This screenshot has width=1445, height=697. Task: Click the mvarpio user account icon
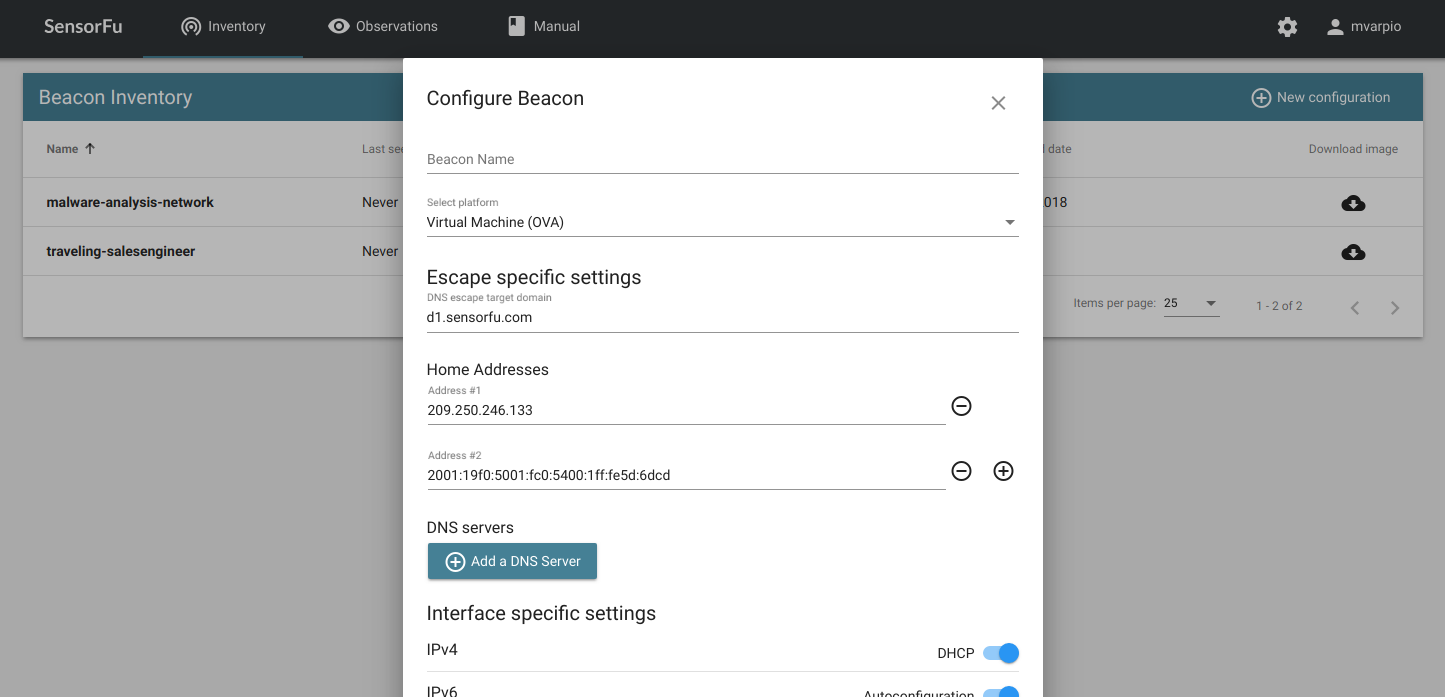(x=1335, y=27)
